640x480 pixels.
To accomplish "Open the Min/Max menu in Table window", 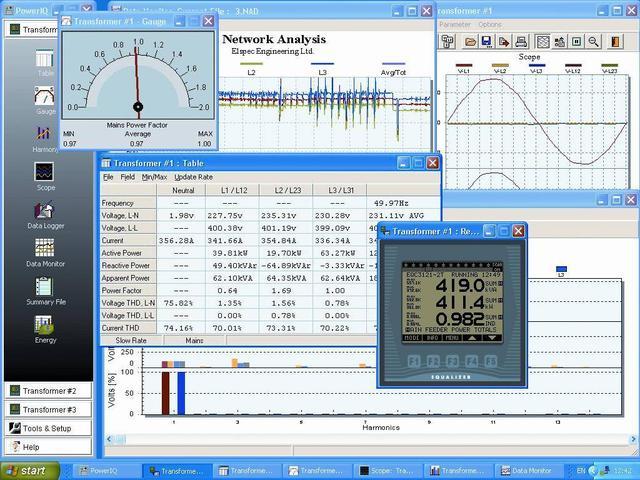I will coord(154,177).
